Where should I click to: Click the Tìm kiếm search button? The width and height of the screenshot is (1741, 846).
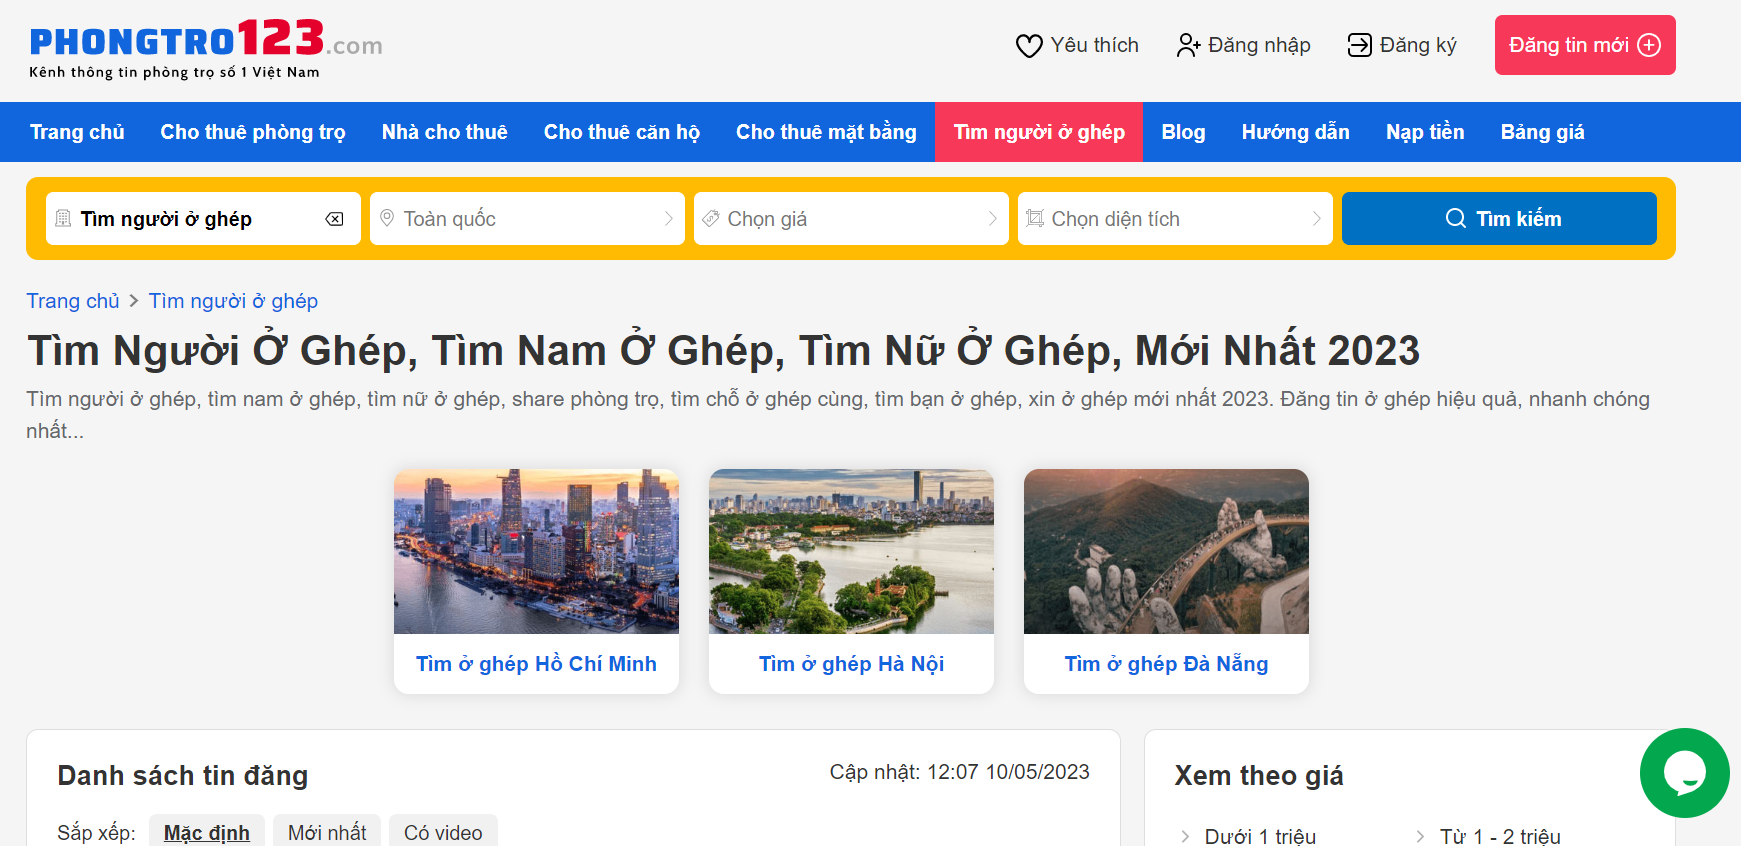point(1498,219)
